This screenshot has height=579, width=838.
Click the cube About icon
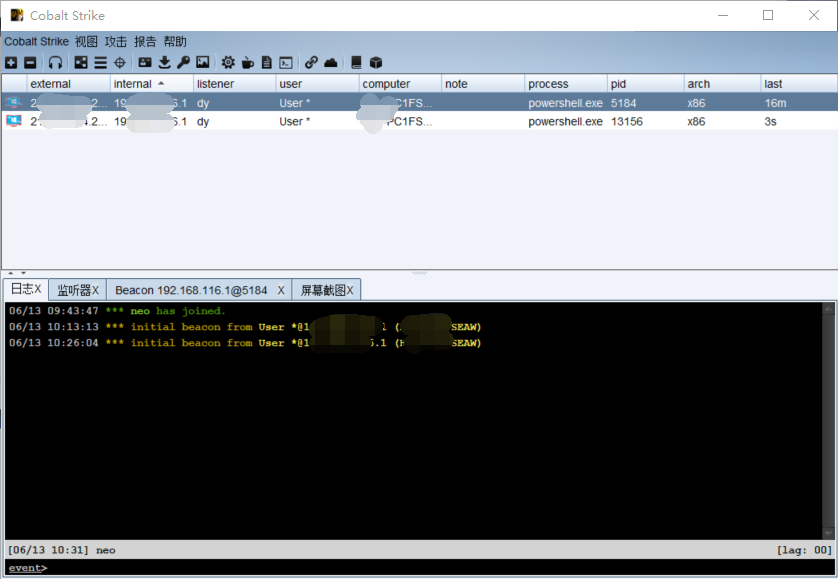coord(376,63)
